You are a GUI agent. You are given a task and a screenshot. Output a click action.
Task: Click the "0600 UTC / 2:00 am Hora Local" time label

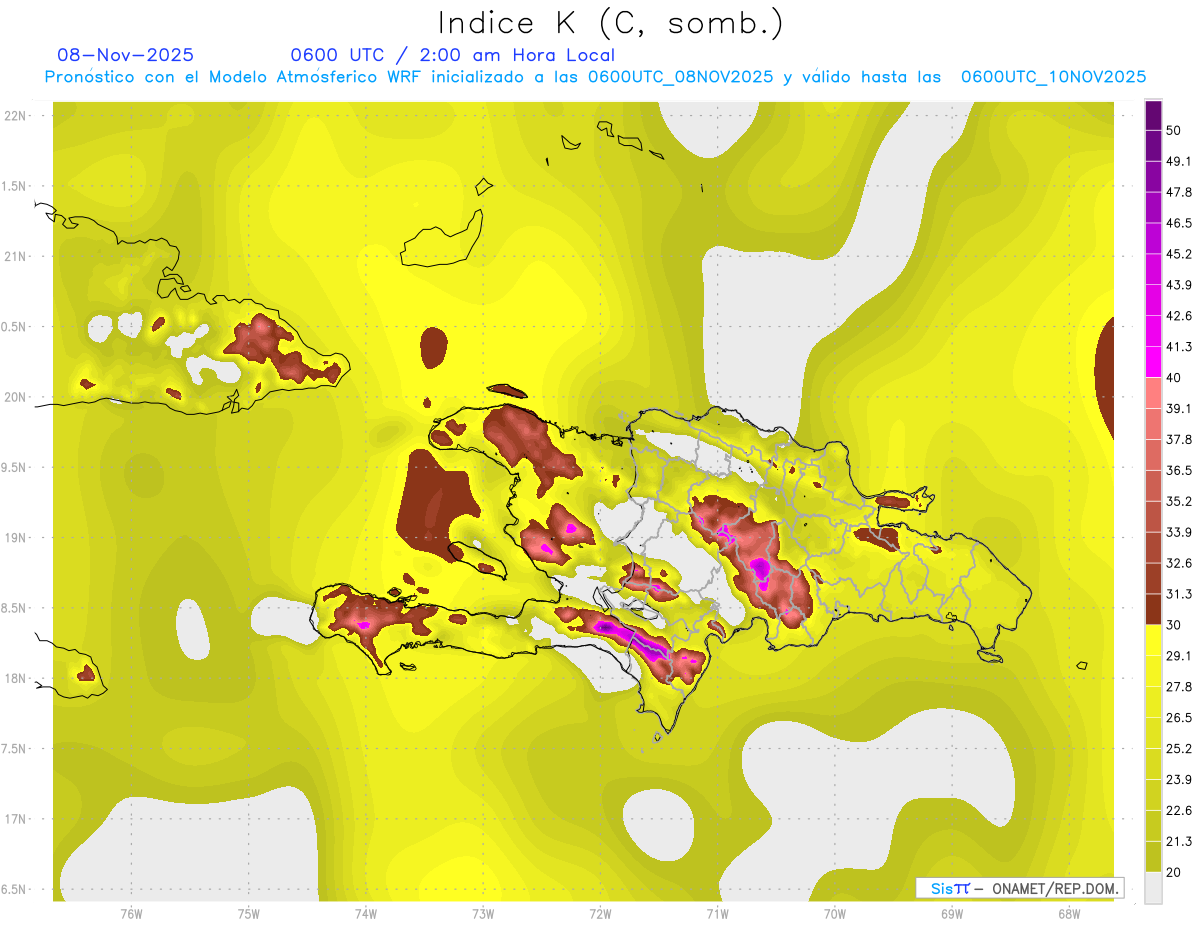(452, 55)
